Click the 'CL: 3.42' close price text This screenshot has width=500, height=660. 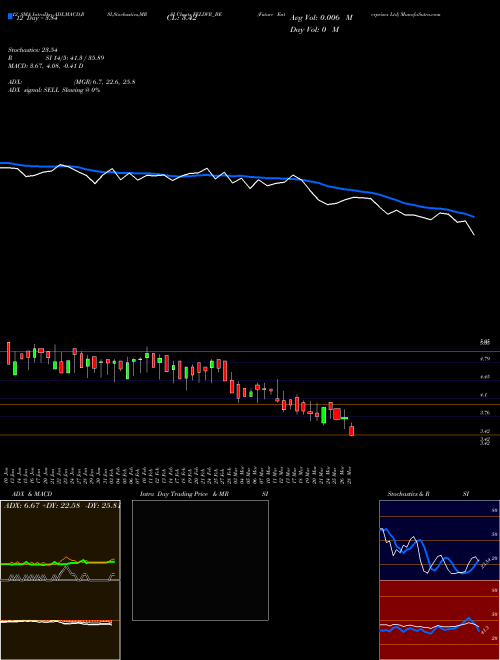(181, 18)
